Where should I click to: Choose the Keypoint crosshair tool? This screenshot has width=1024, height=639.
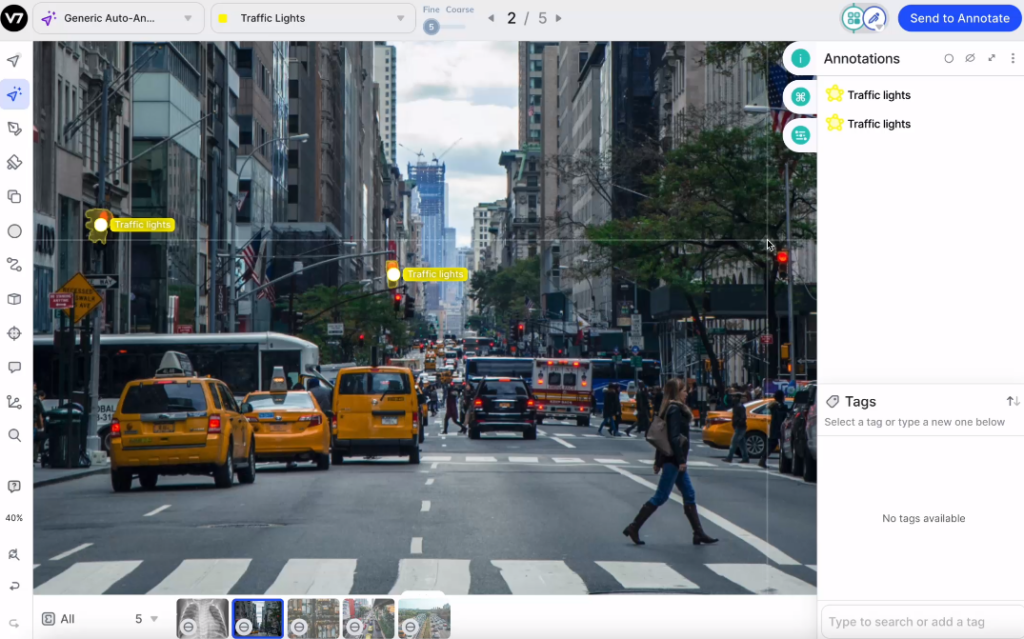pyautogui.click(x=14, y=333)
